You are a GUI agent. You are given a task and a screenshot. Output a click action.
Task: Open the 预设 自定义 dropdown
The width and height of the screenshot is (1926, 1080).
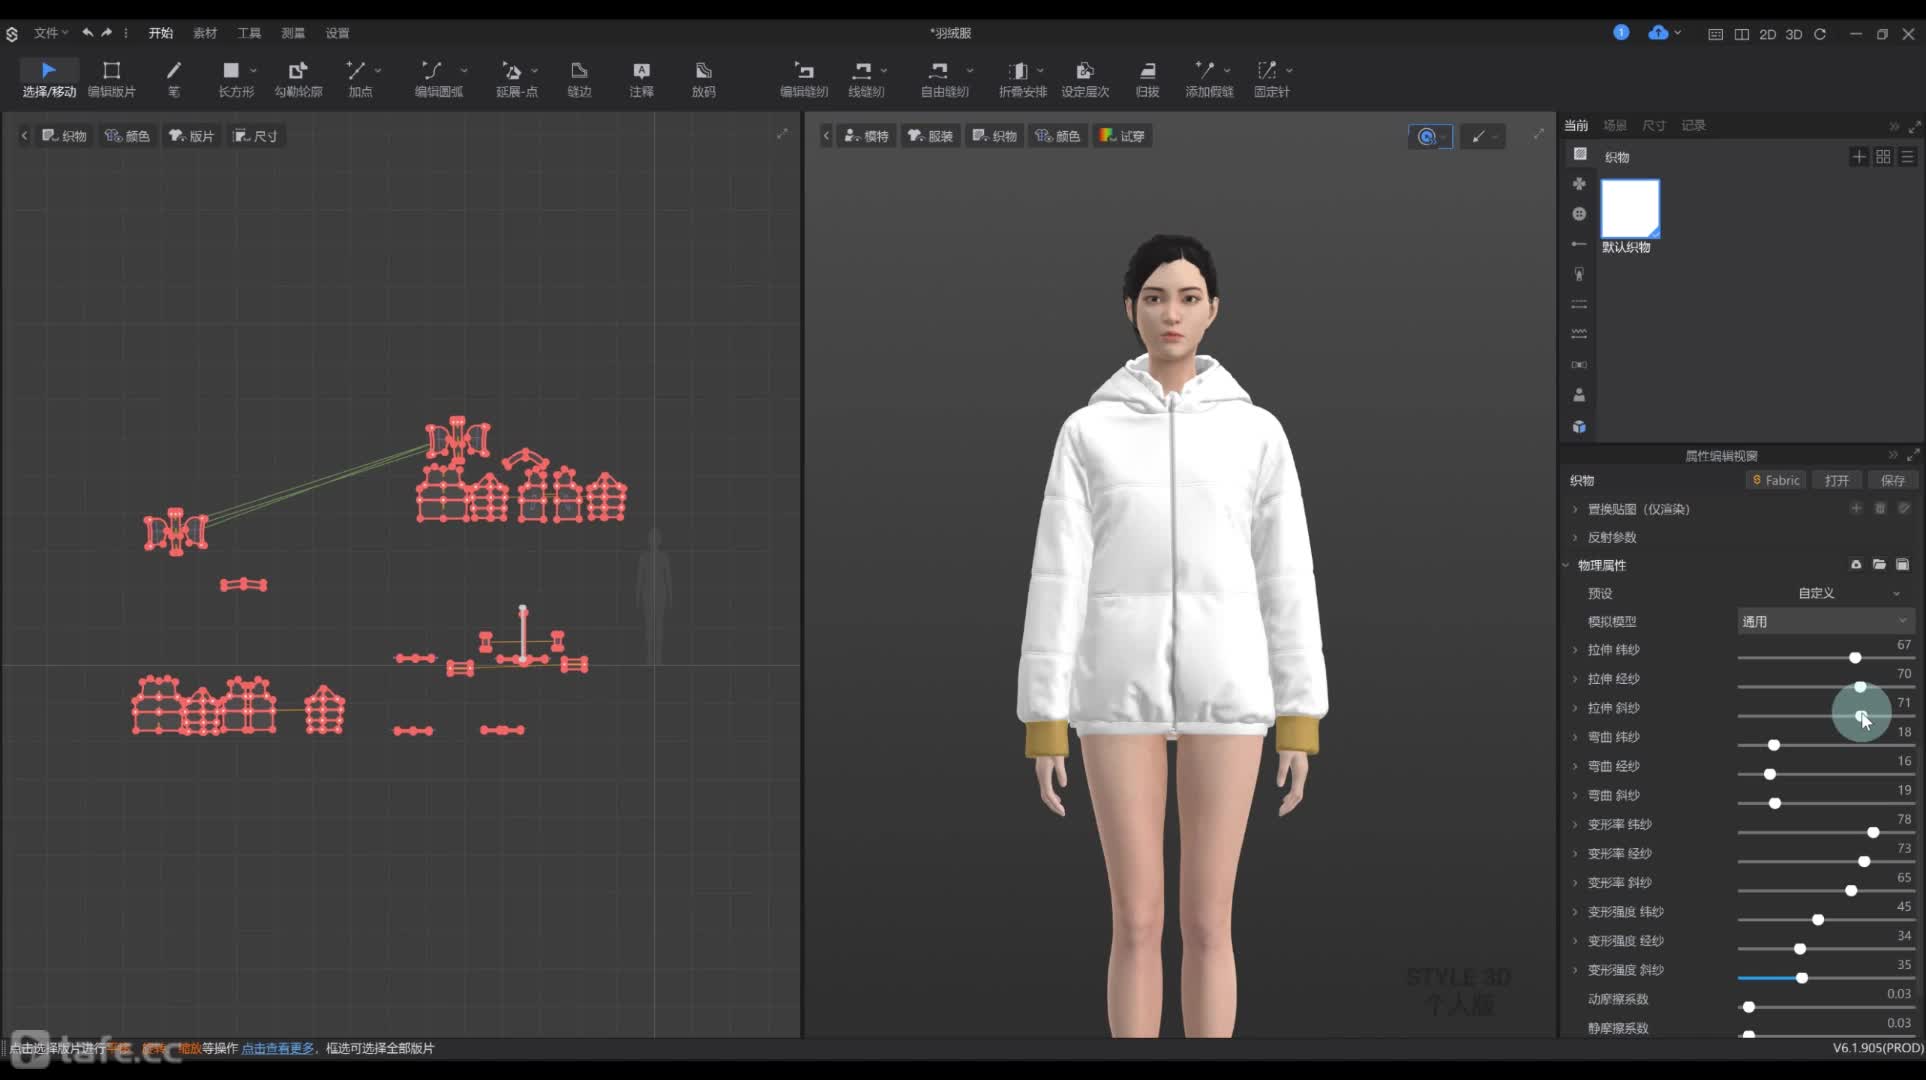coord(1825,593)
